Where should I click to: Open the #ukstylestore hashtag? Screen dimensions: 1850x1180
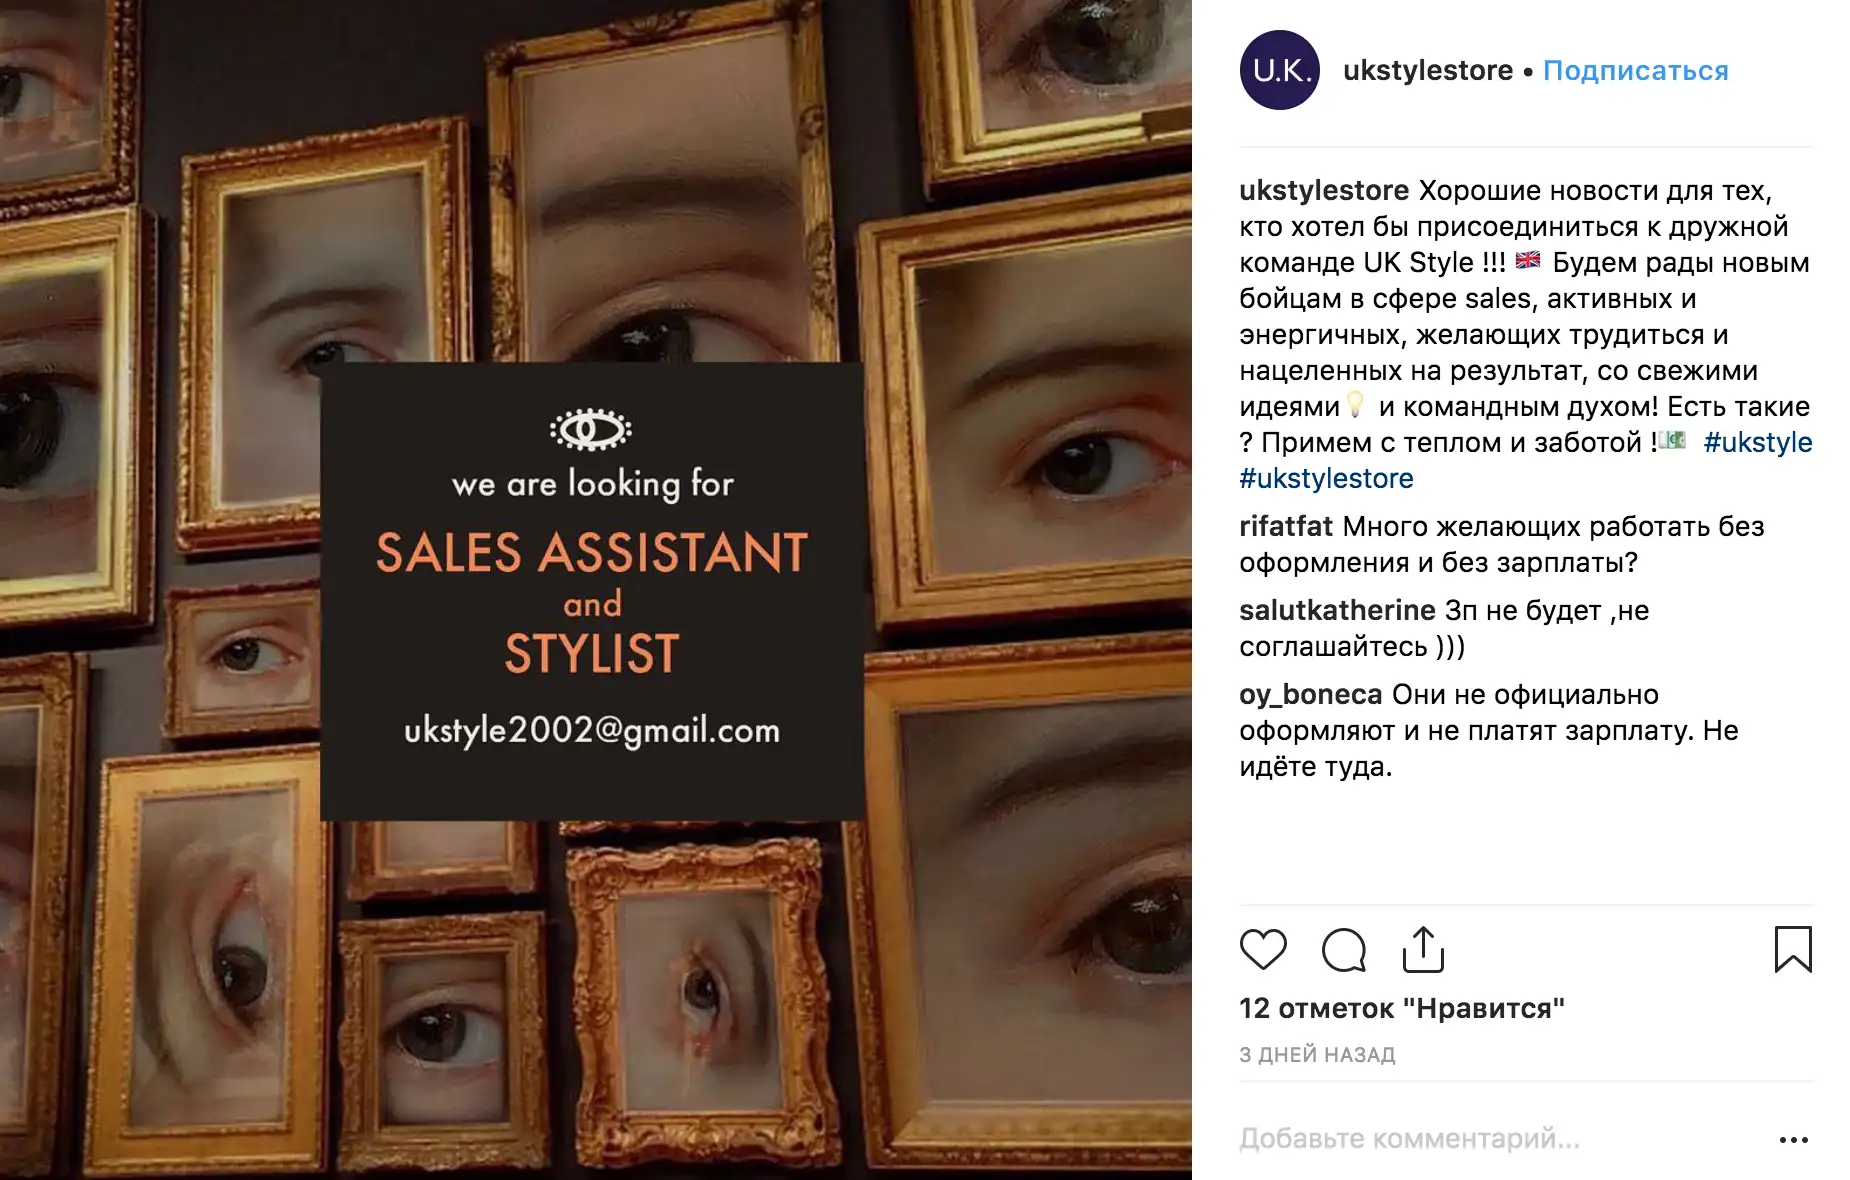(x=1326, y=478)
